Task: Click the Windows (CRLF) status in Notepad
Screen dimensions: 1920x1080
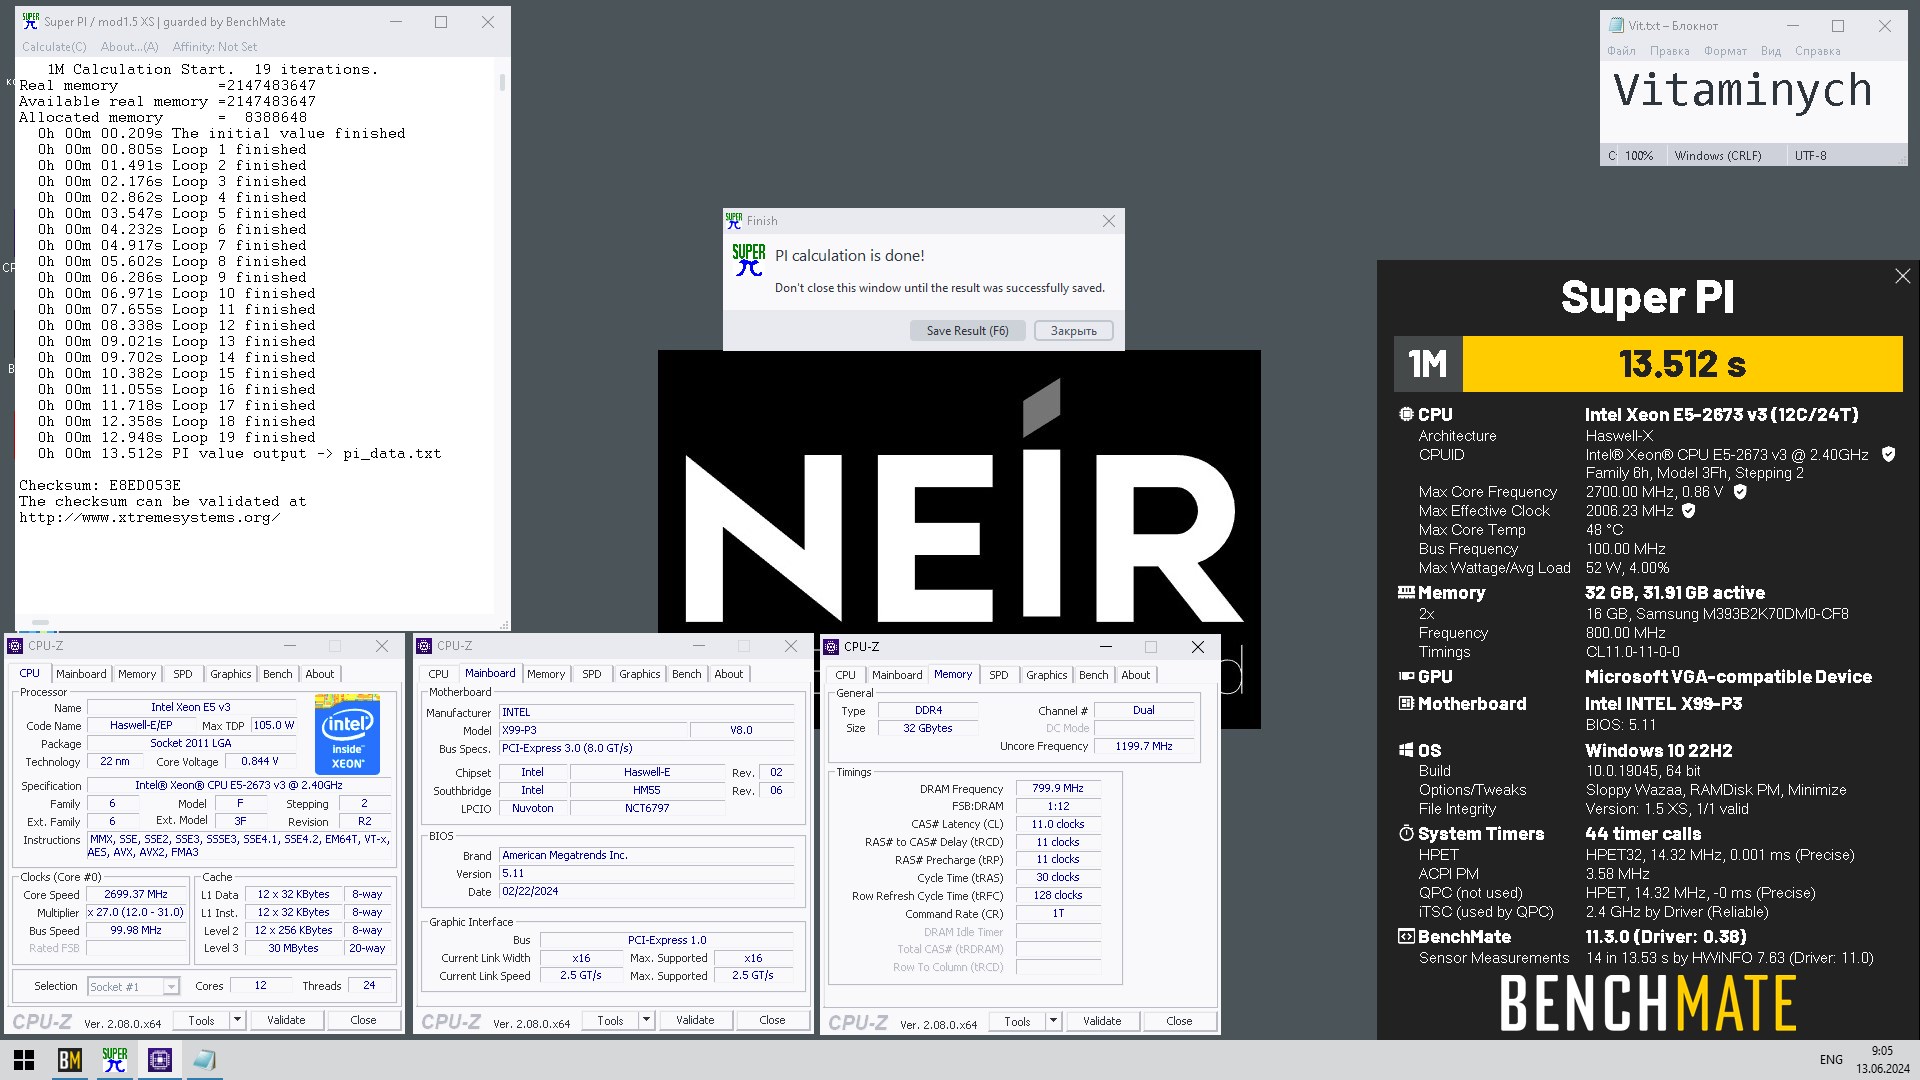Action: 1718,156
